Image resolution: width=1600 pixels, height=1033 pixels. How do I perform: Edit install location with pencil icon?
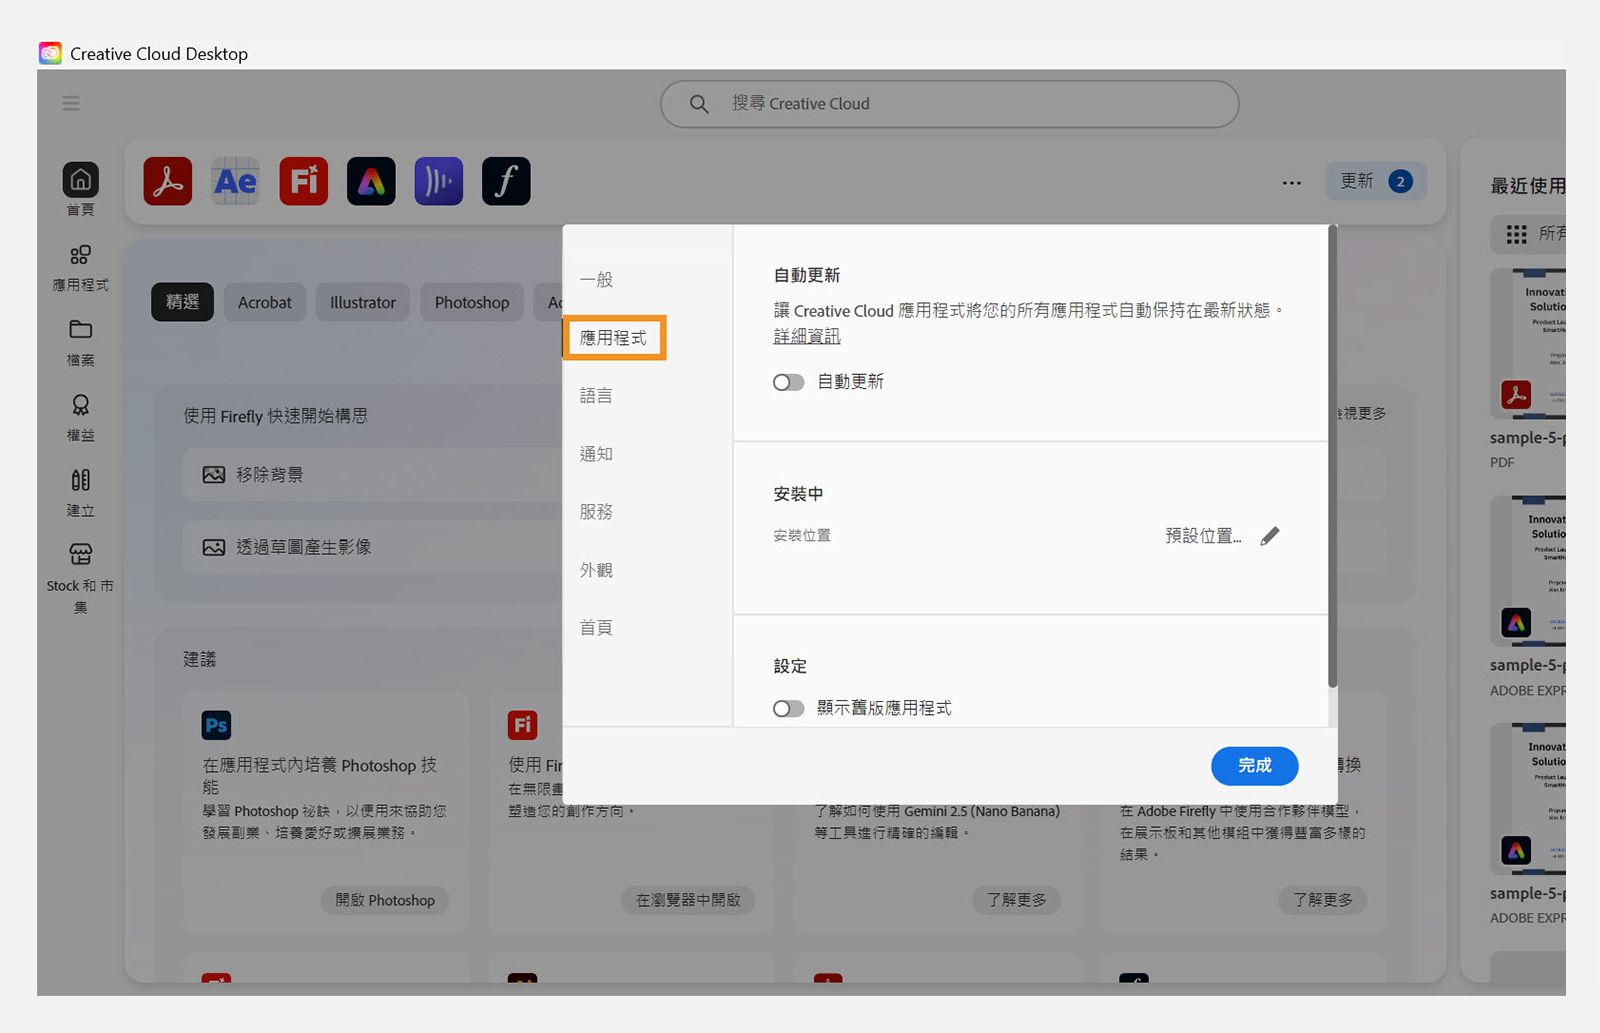(1270, 536)
